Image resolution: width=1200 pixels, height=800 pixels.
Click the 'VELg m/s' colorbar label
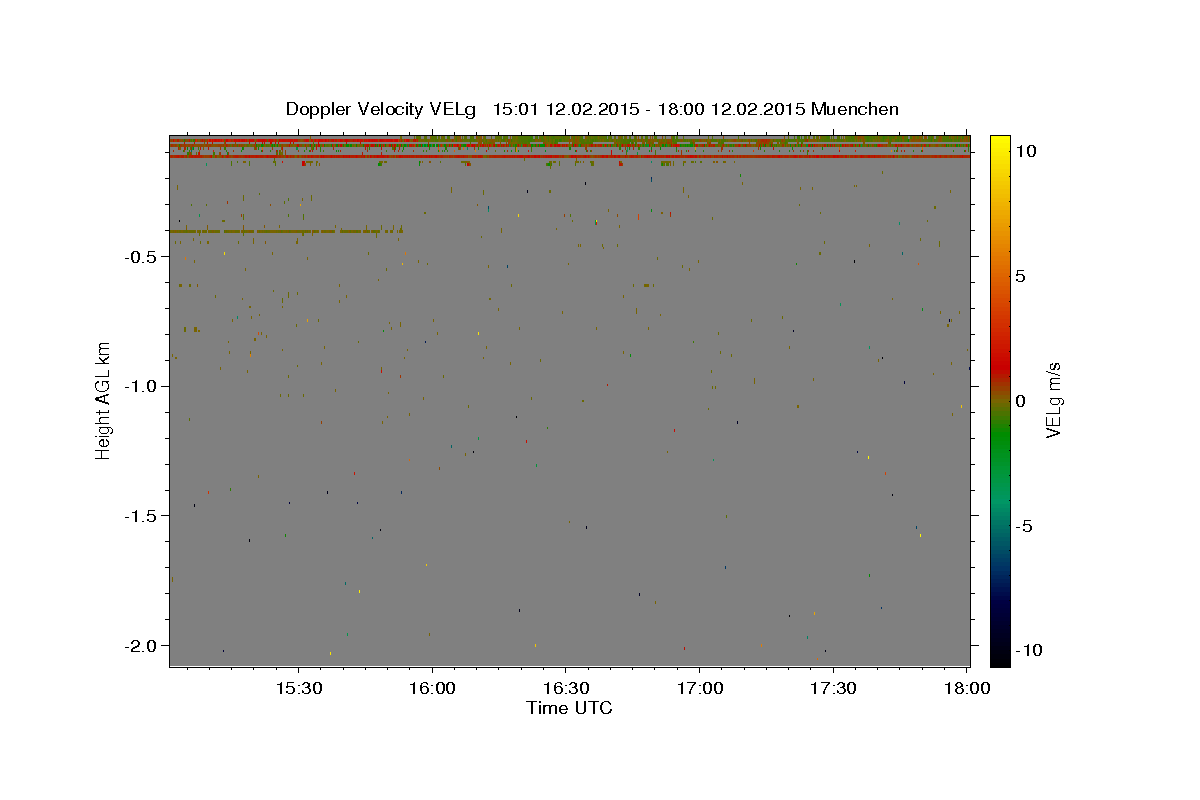tap(1052, 400)
